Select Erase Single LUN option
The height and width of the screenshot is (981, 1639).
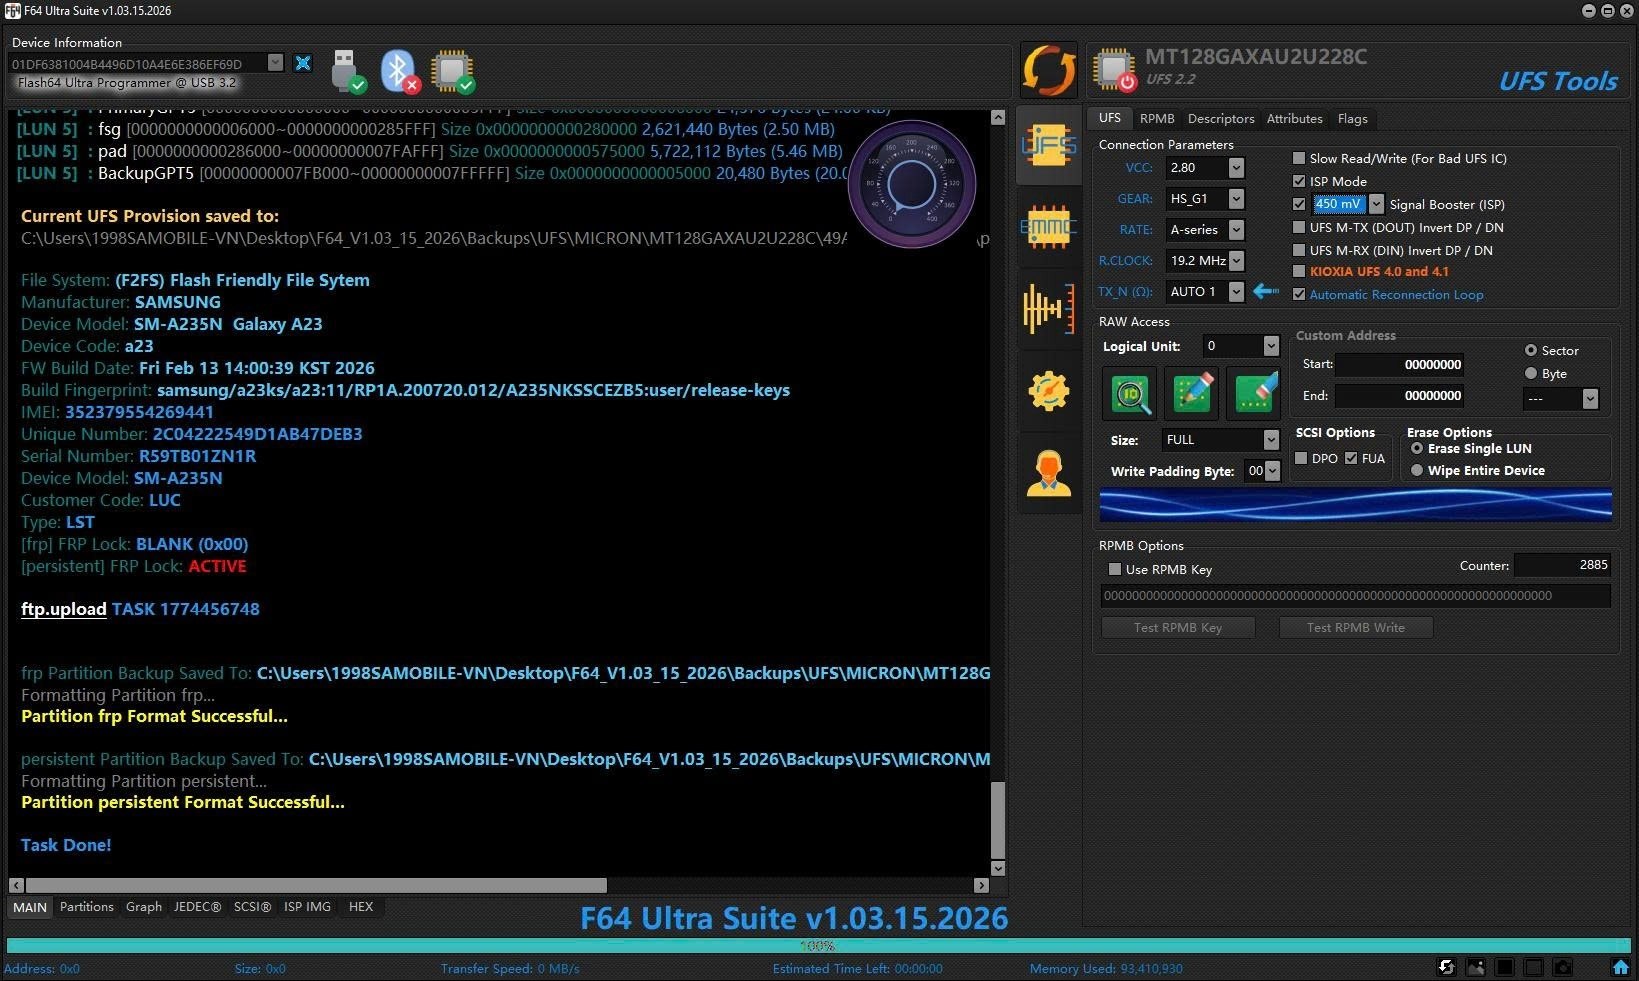click(1416, 448)
